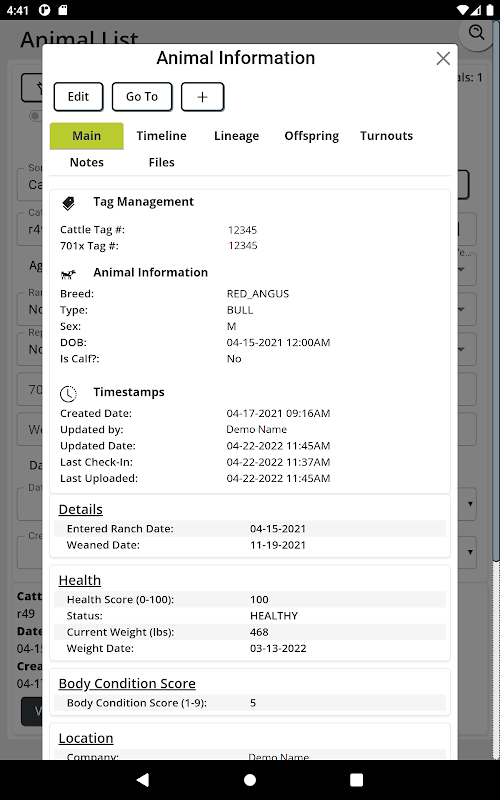Tap Android back navigation button
Viewport: 500px width, 800px height.
click(x=143, y=780)
